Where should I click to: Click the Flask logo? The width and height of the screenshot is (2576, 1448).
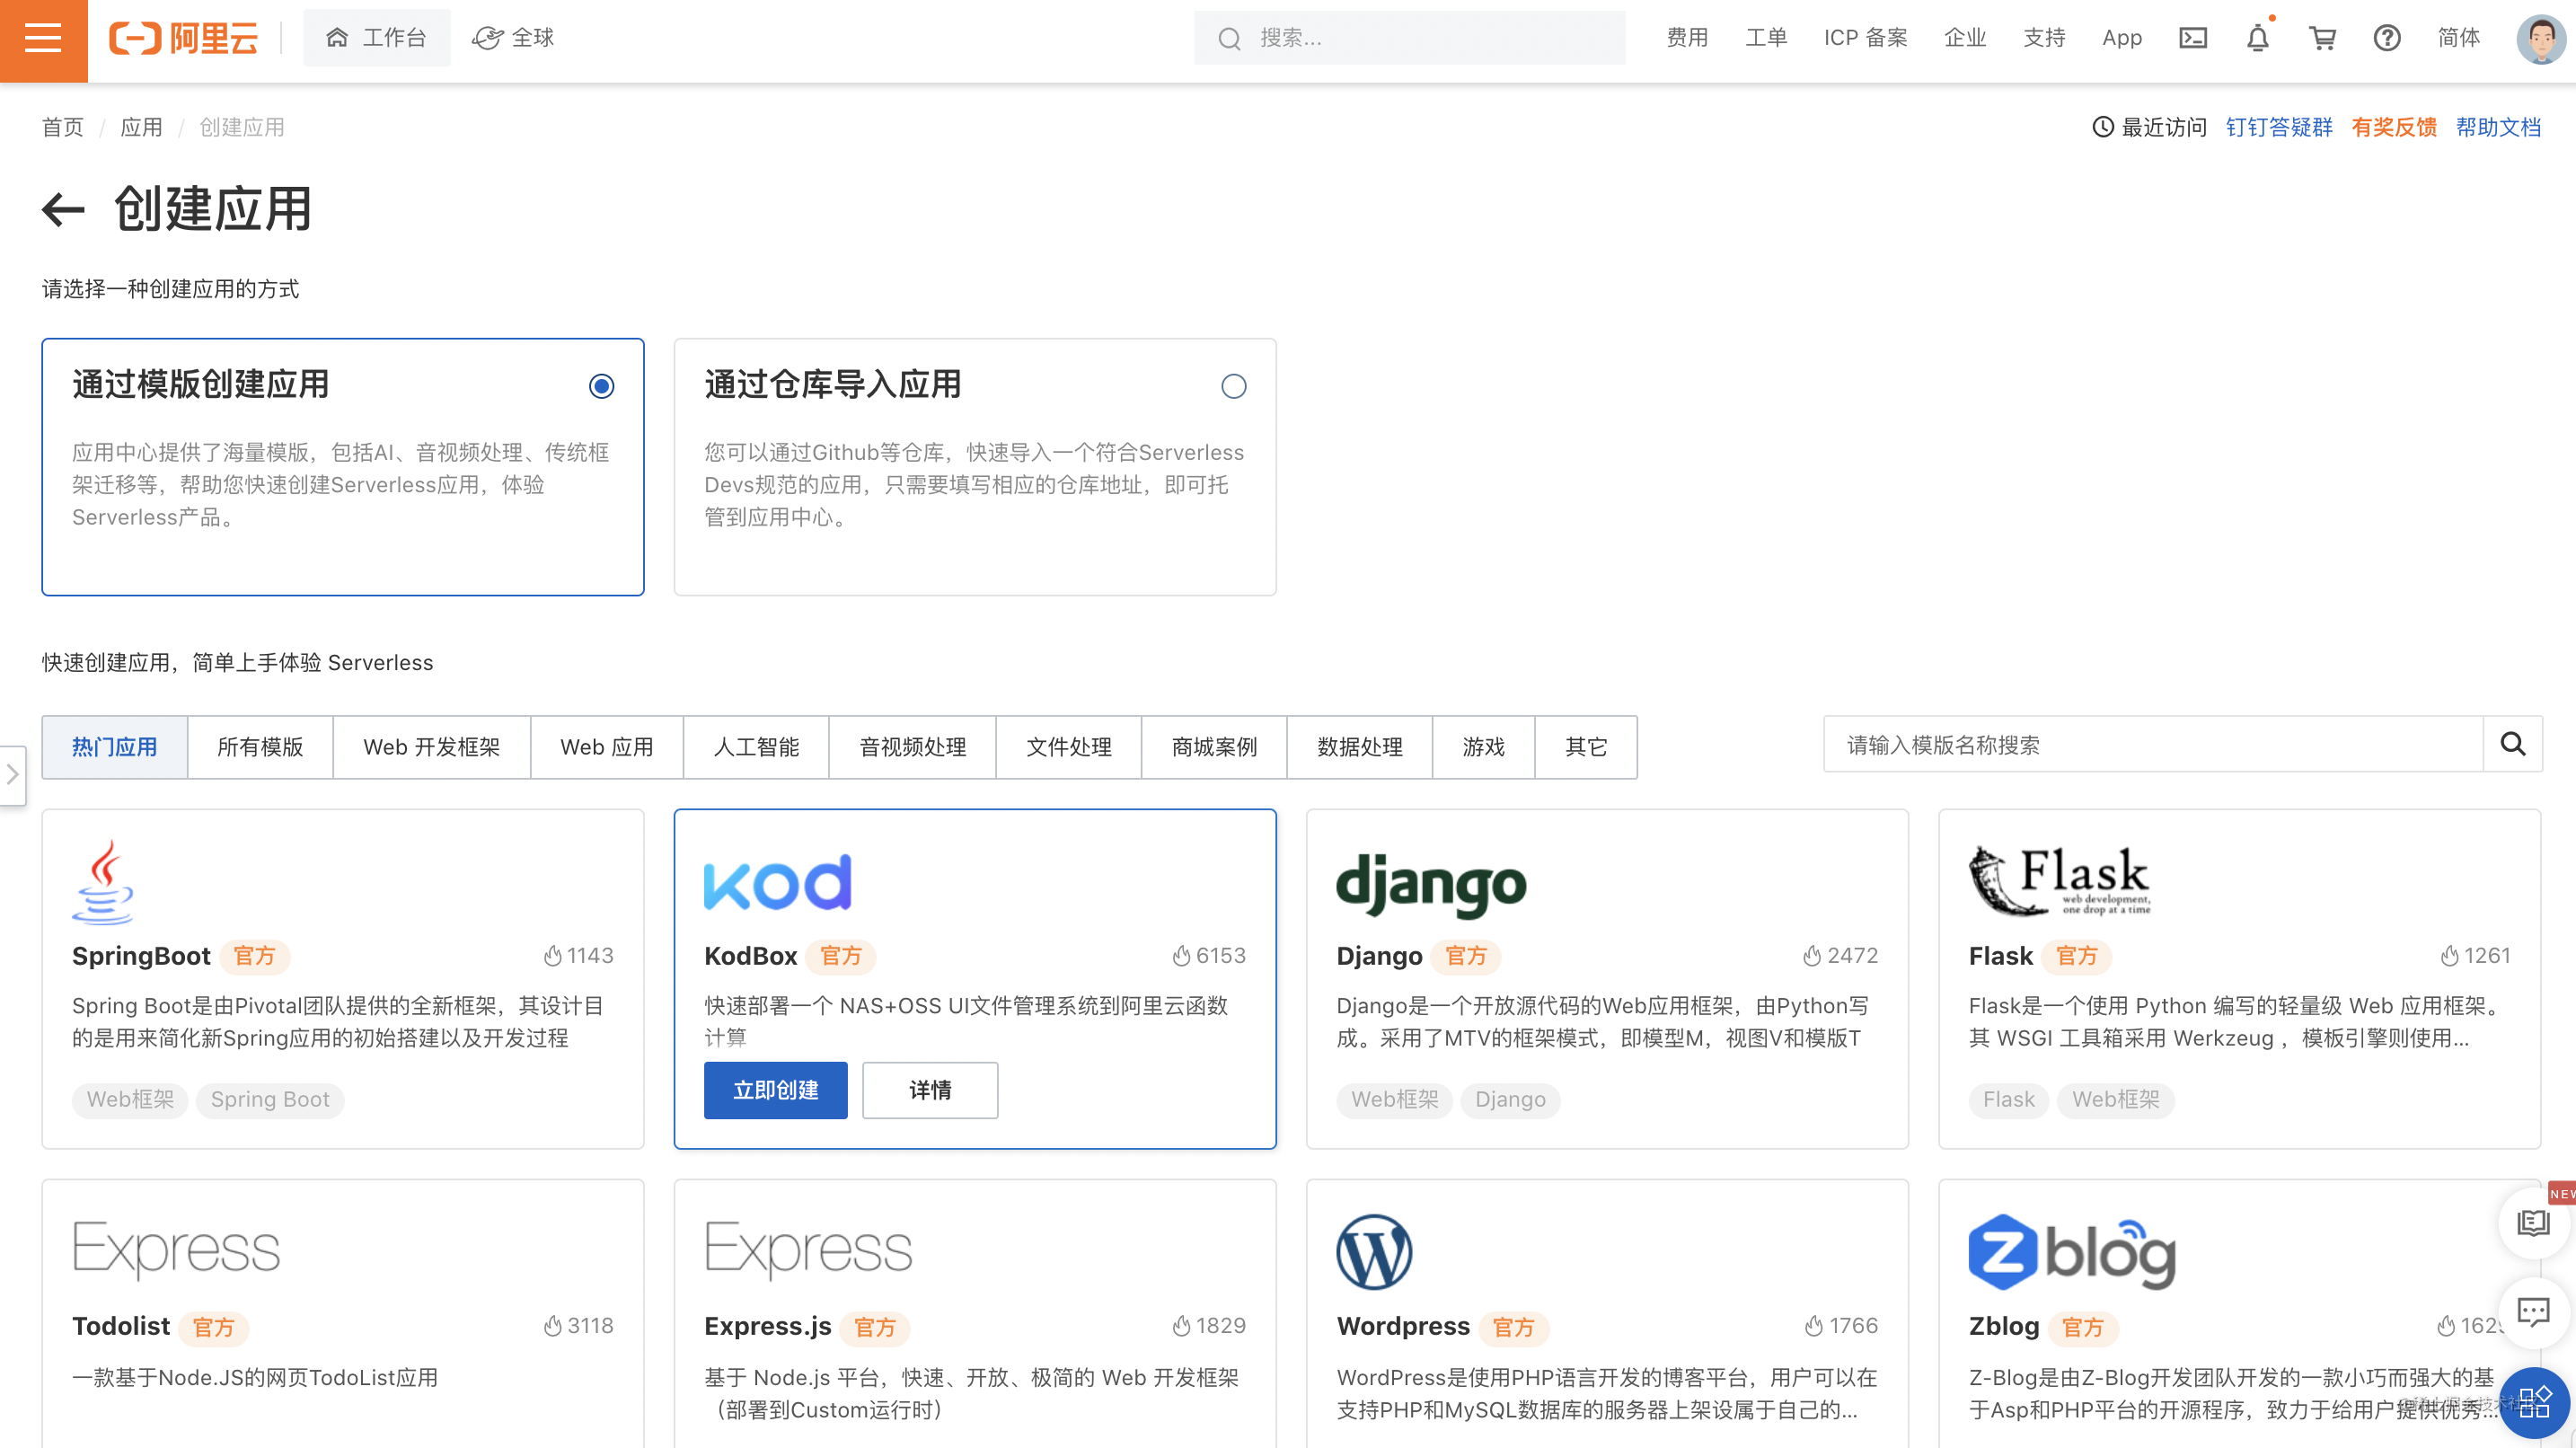tap(2059, 880)
